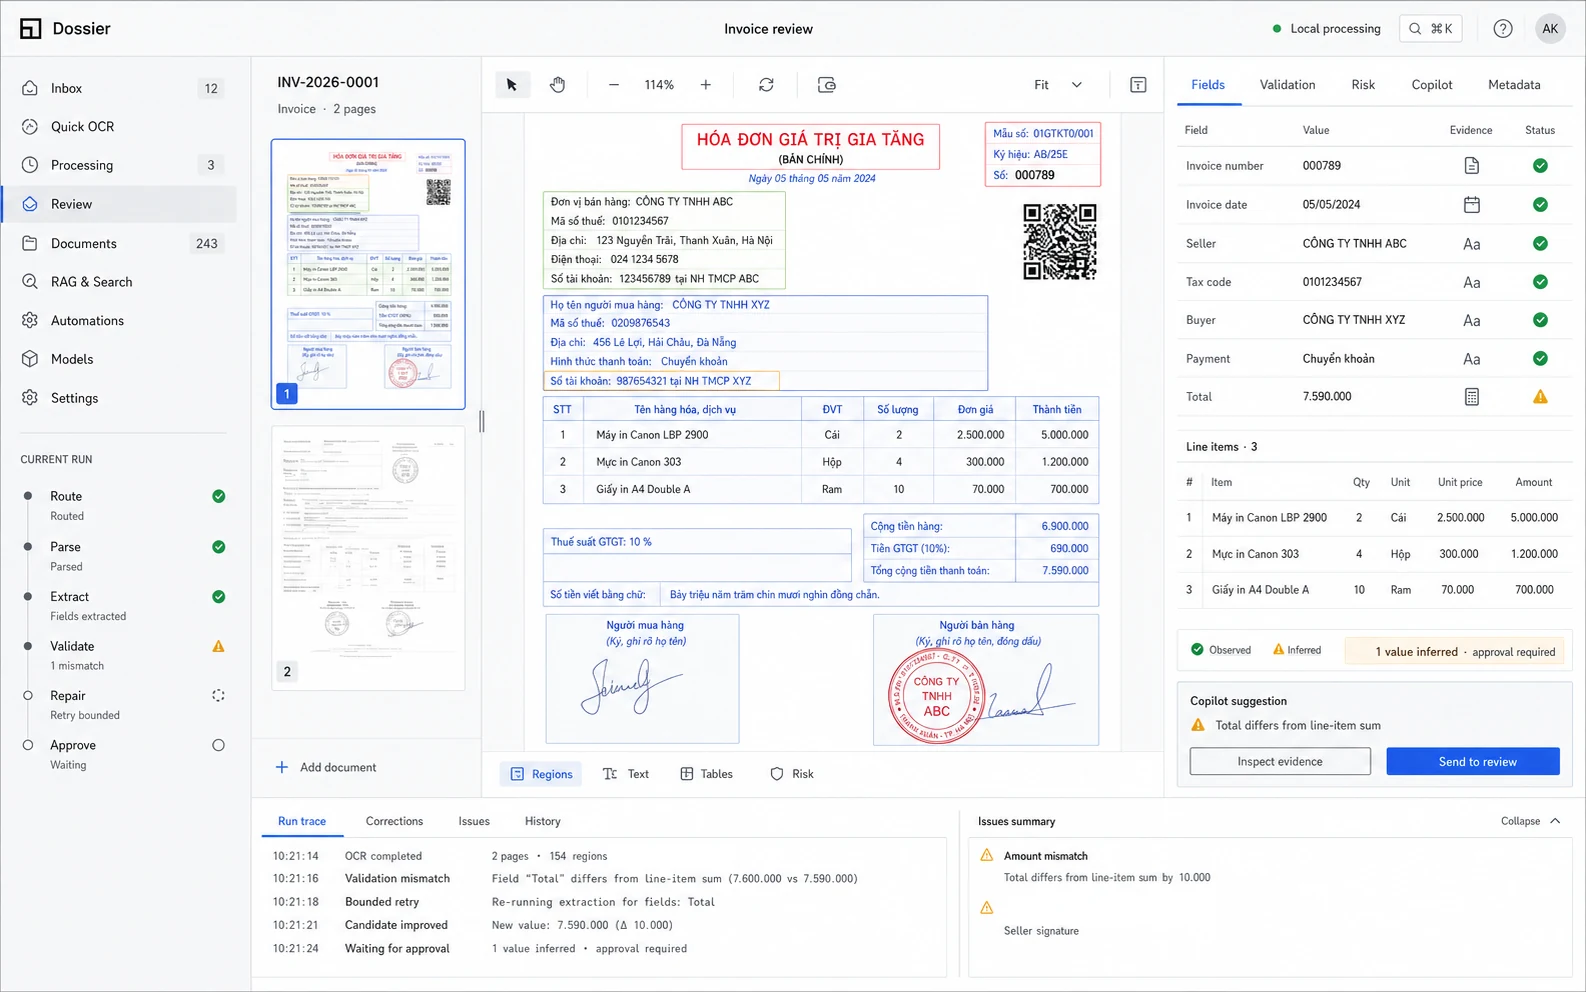The width and height of the screenshot is (1586, 992).
Task: Collapse the Issues summary panel
Action: tap(1530, 821)
